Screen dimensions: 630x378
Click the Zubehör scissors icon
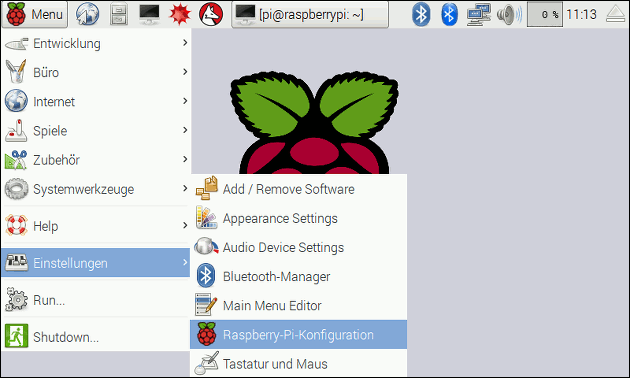point(16,159)
